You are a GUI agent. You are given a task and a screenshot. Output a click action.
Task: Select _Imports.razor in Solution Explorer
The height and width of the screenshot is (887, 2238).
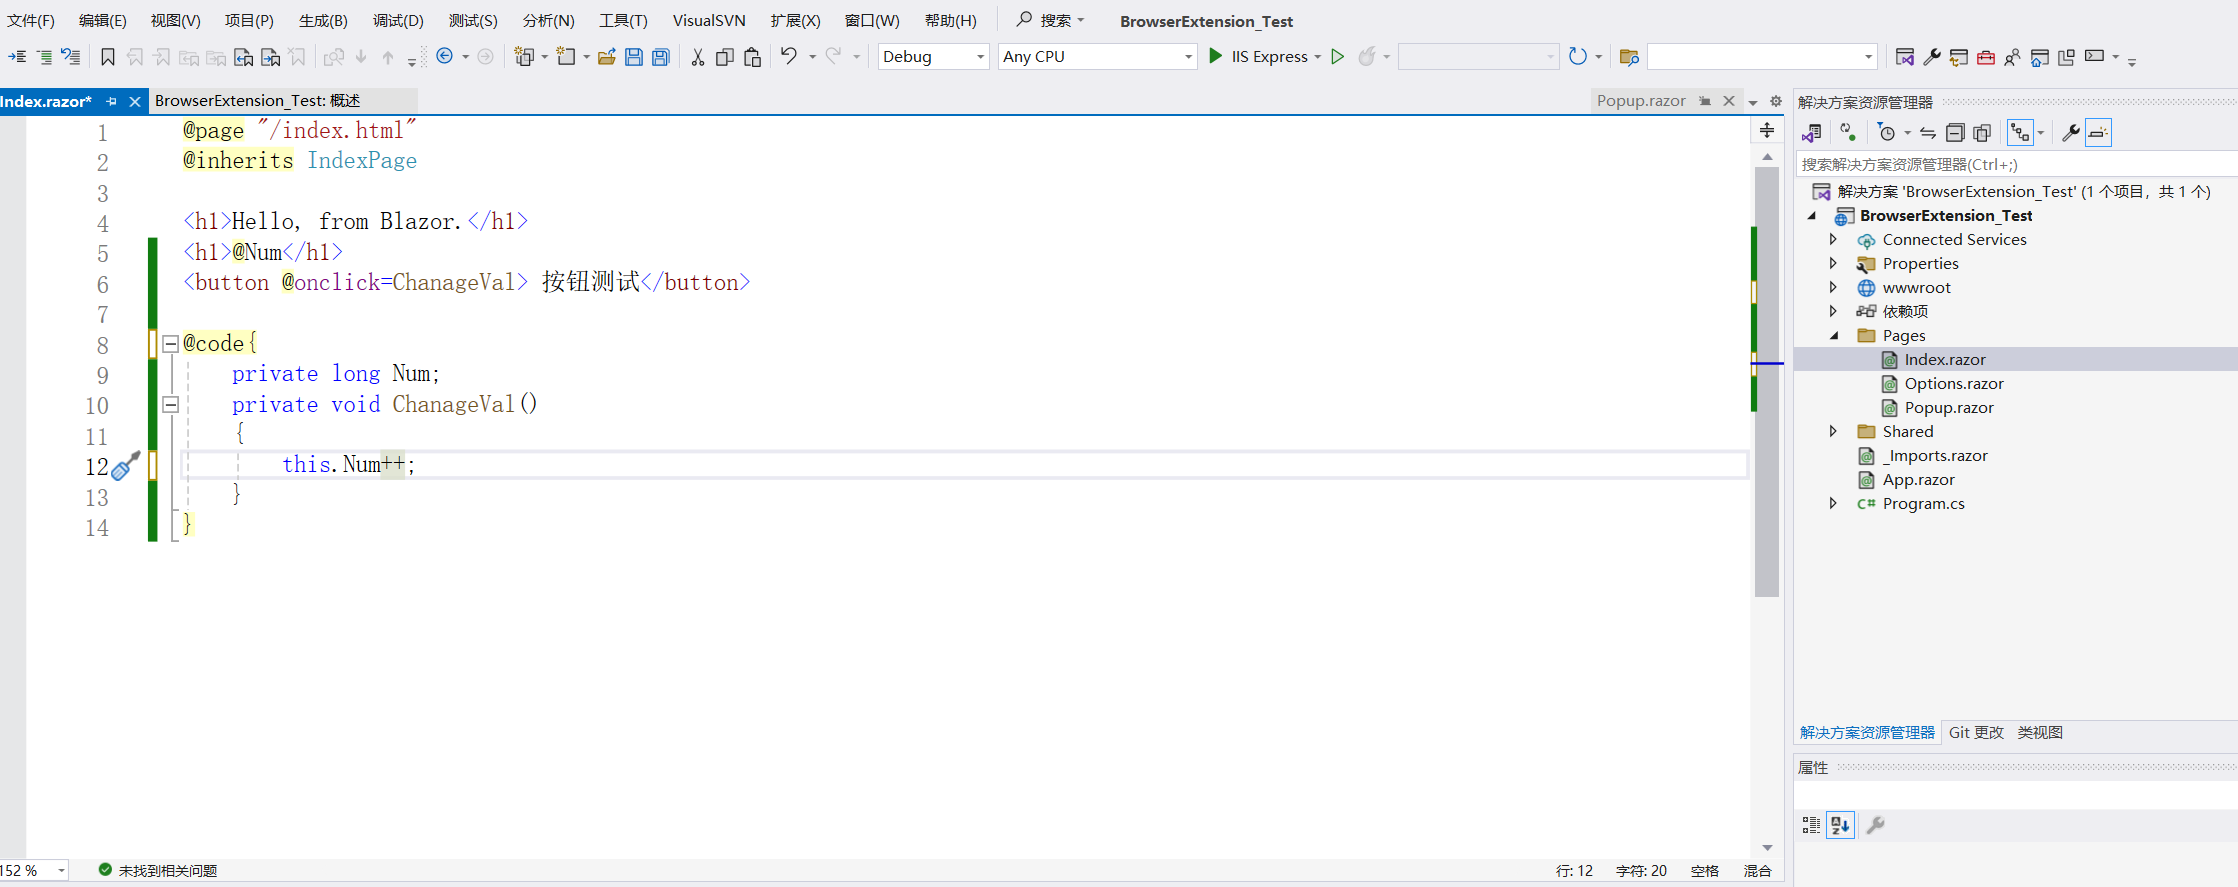(1935, 455)
